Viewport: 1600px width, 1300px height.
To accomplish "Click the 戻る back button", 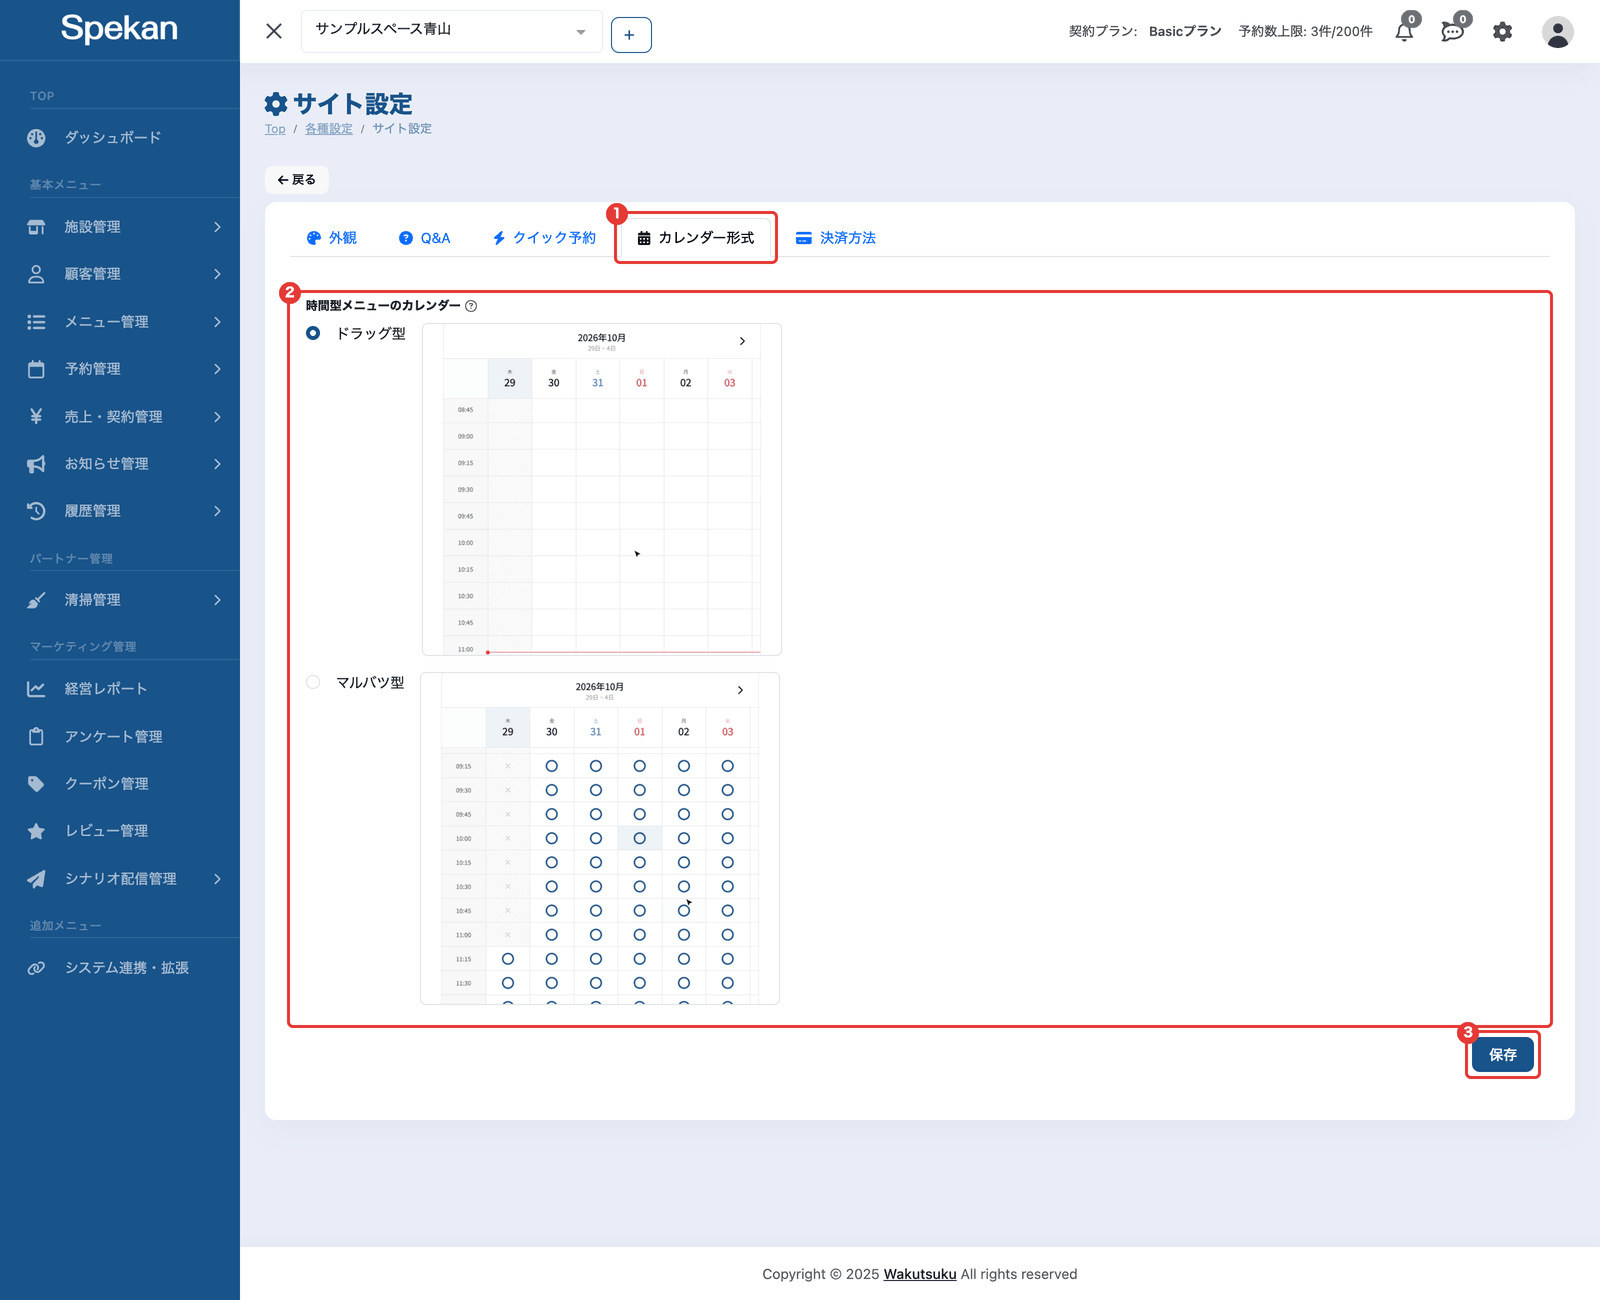I will point(297,180).
